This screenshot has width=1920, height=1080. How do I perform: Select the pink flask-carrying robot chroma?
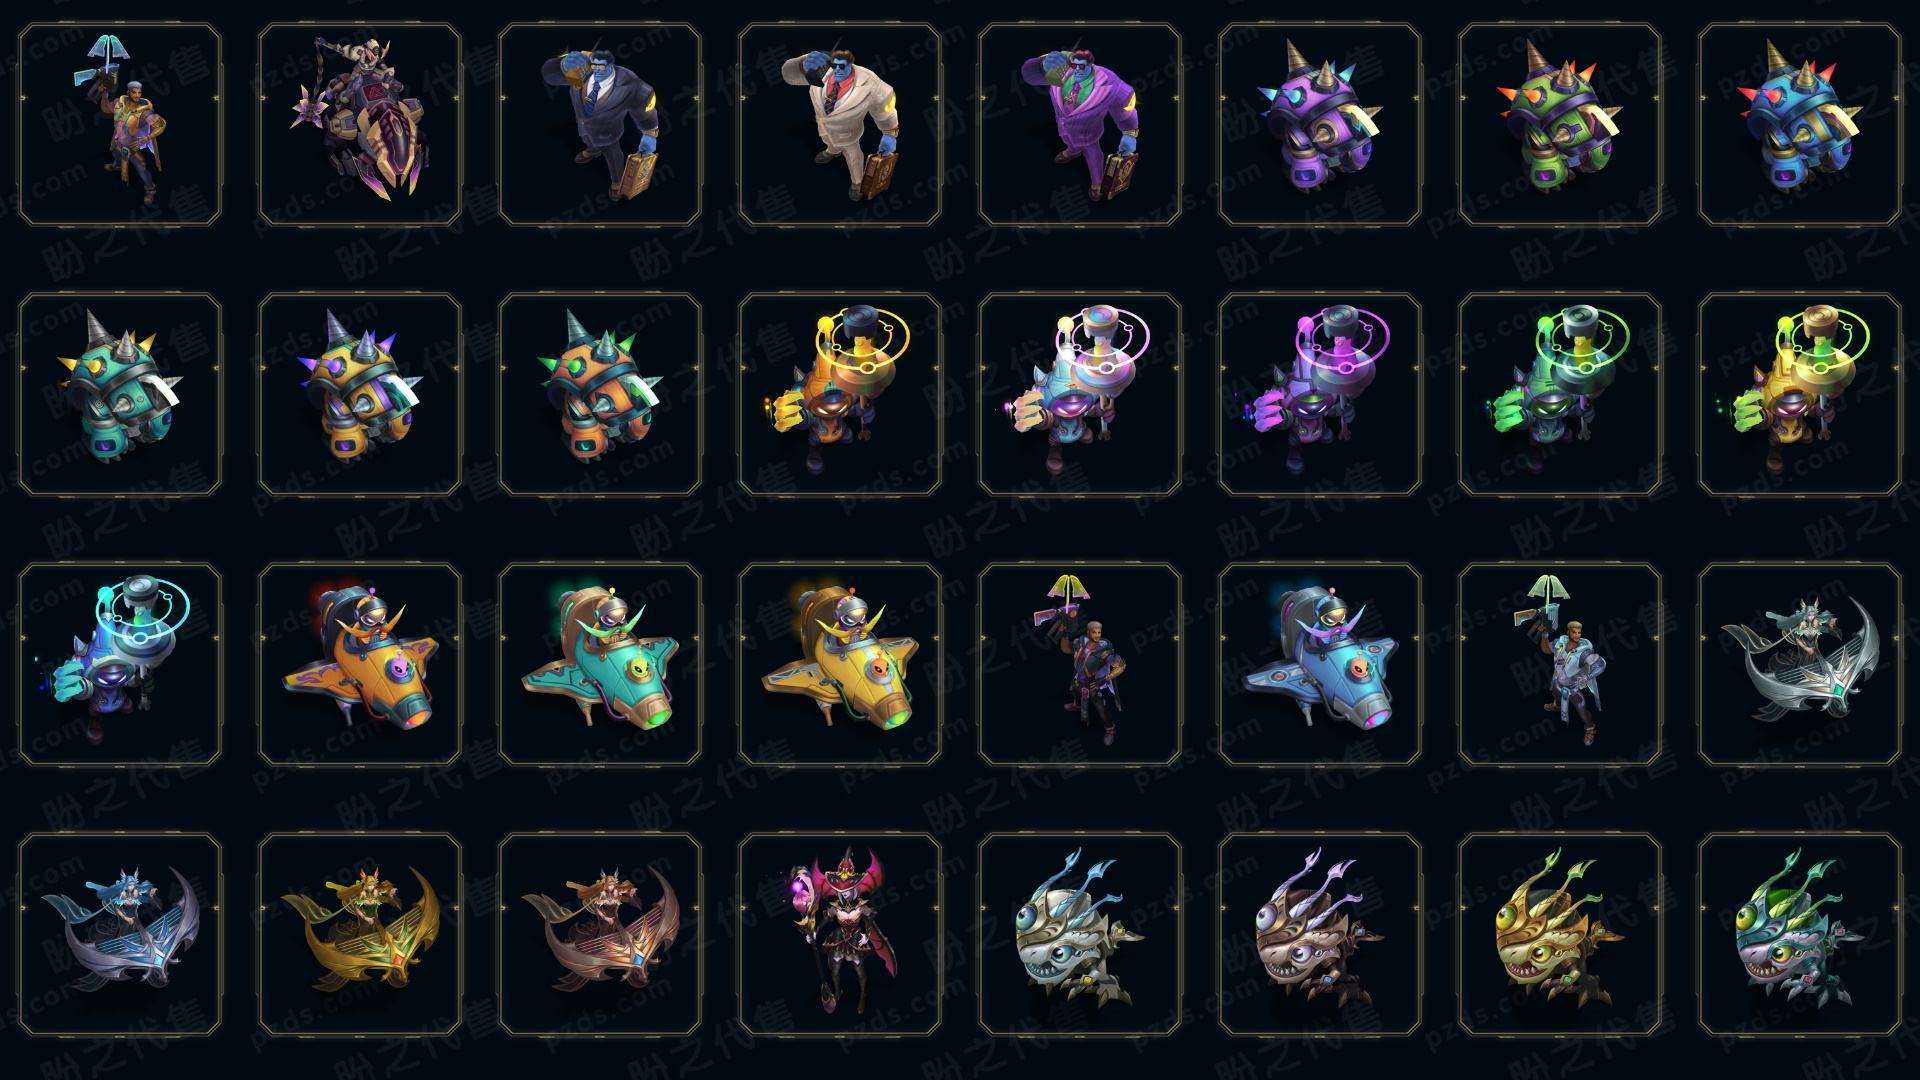pyautogui.click(x=1319, y=394)
